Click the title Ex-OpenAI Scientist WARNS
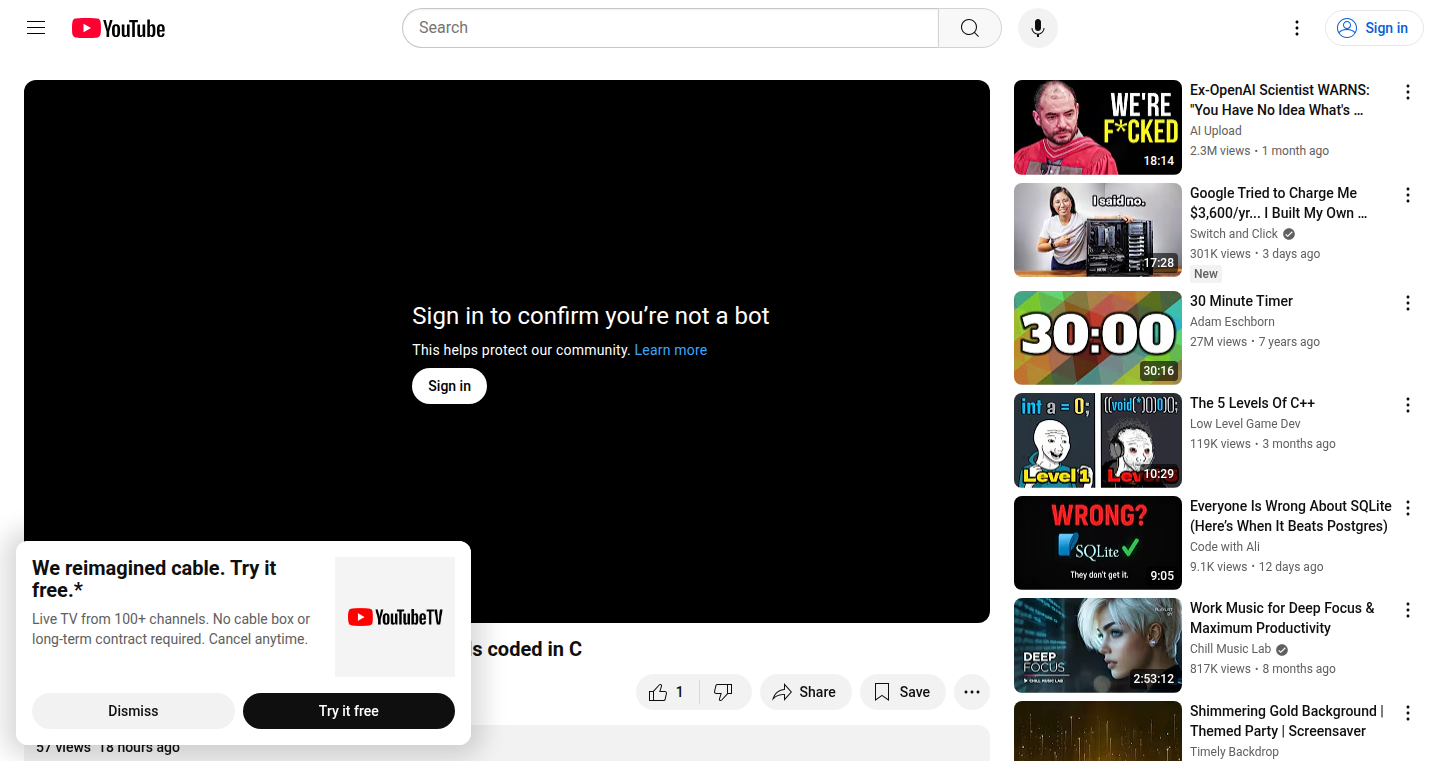 pos(1280,100)
